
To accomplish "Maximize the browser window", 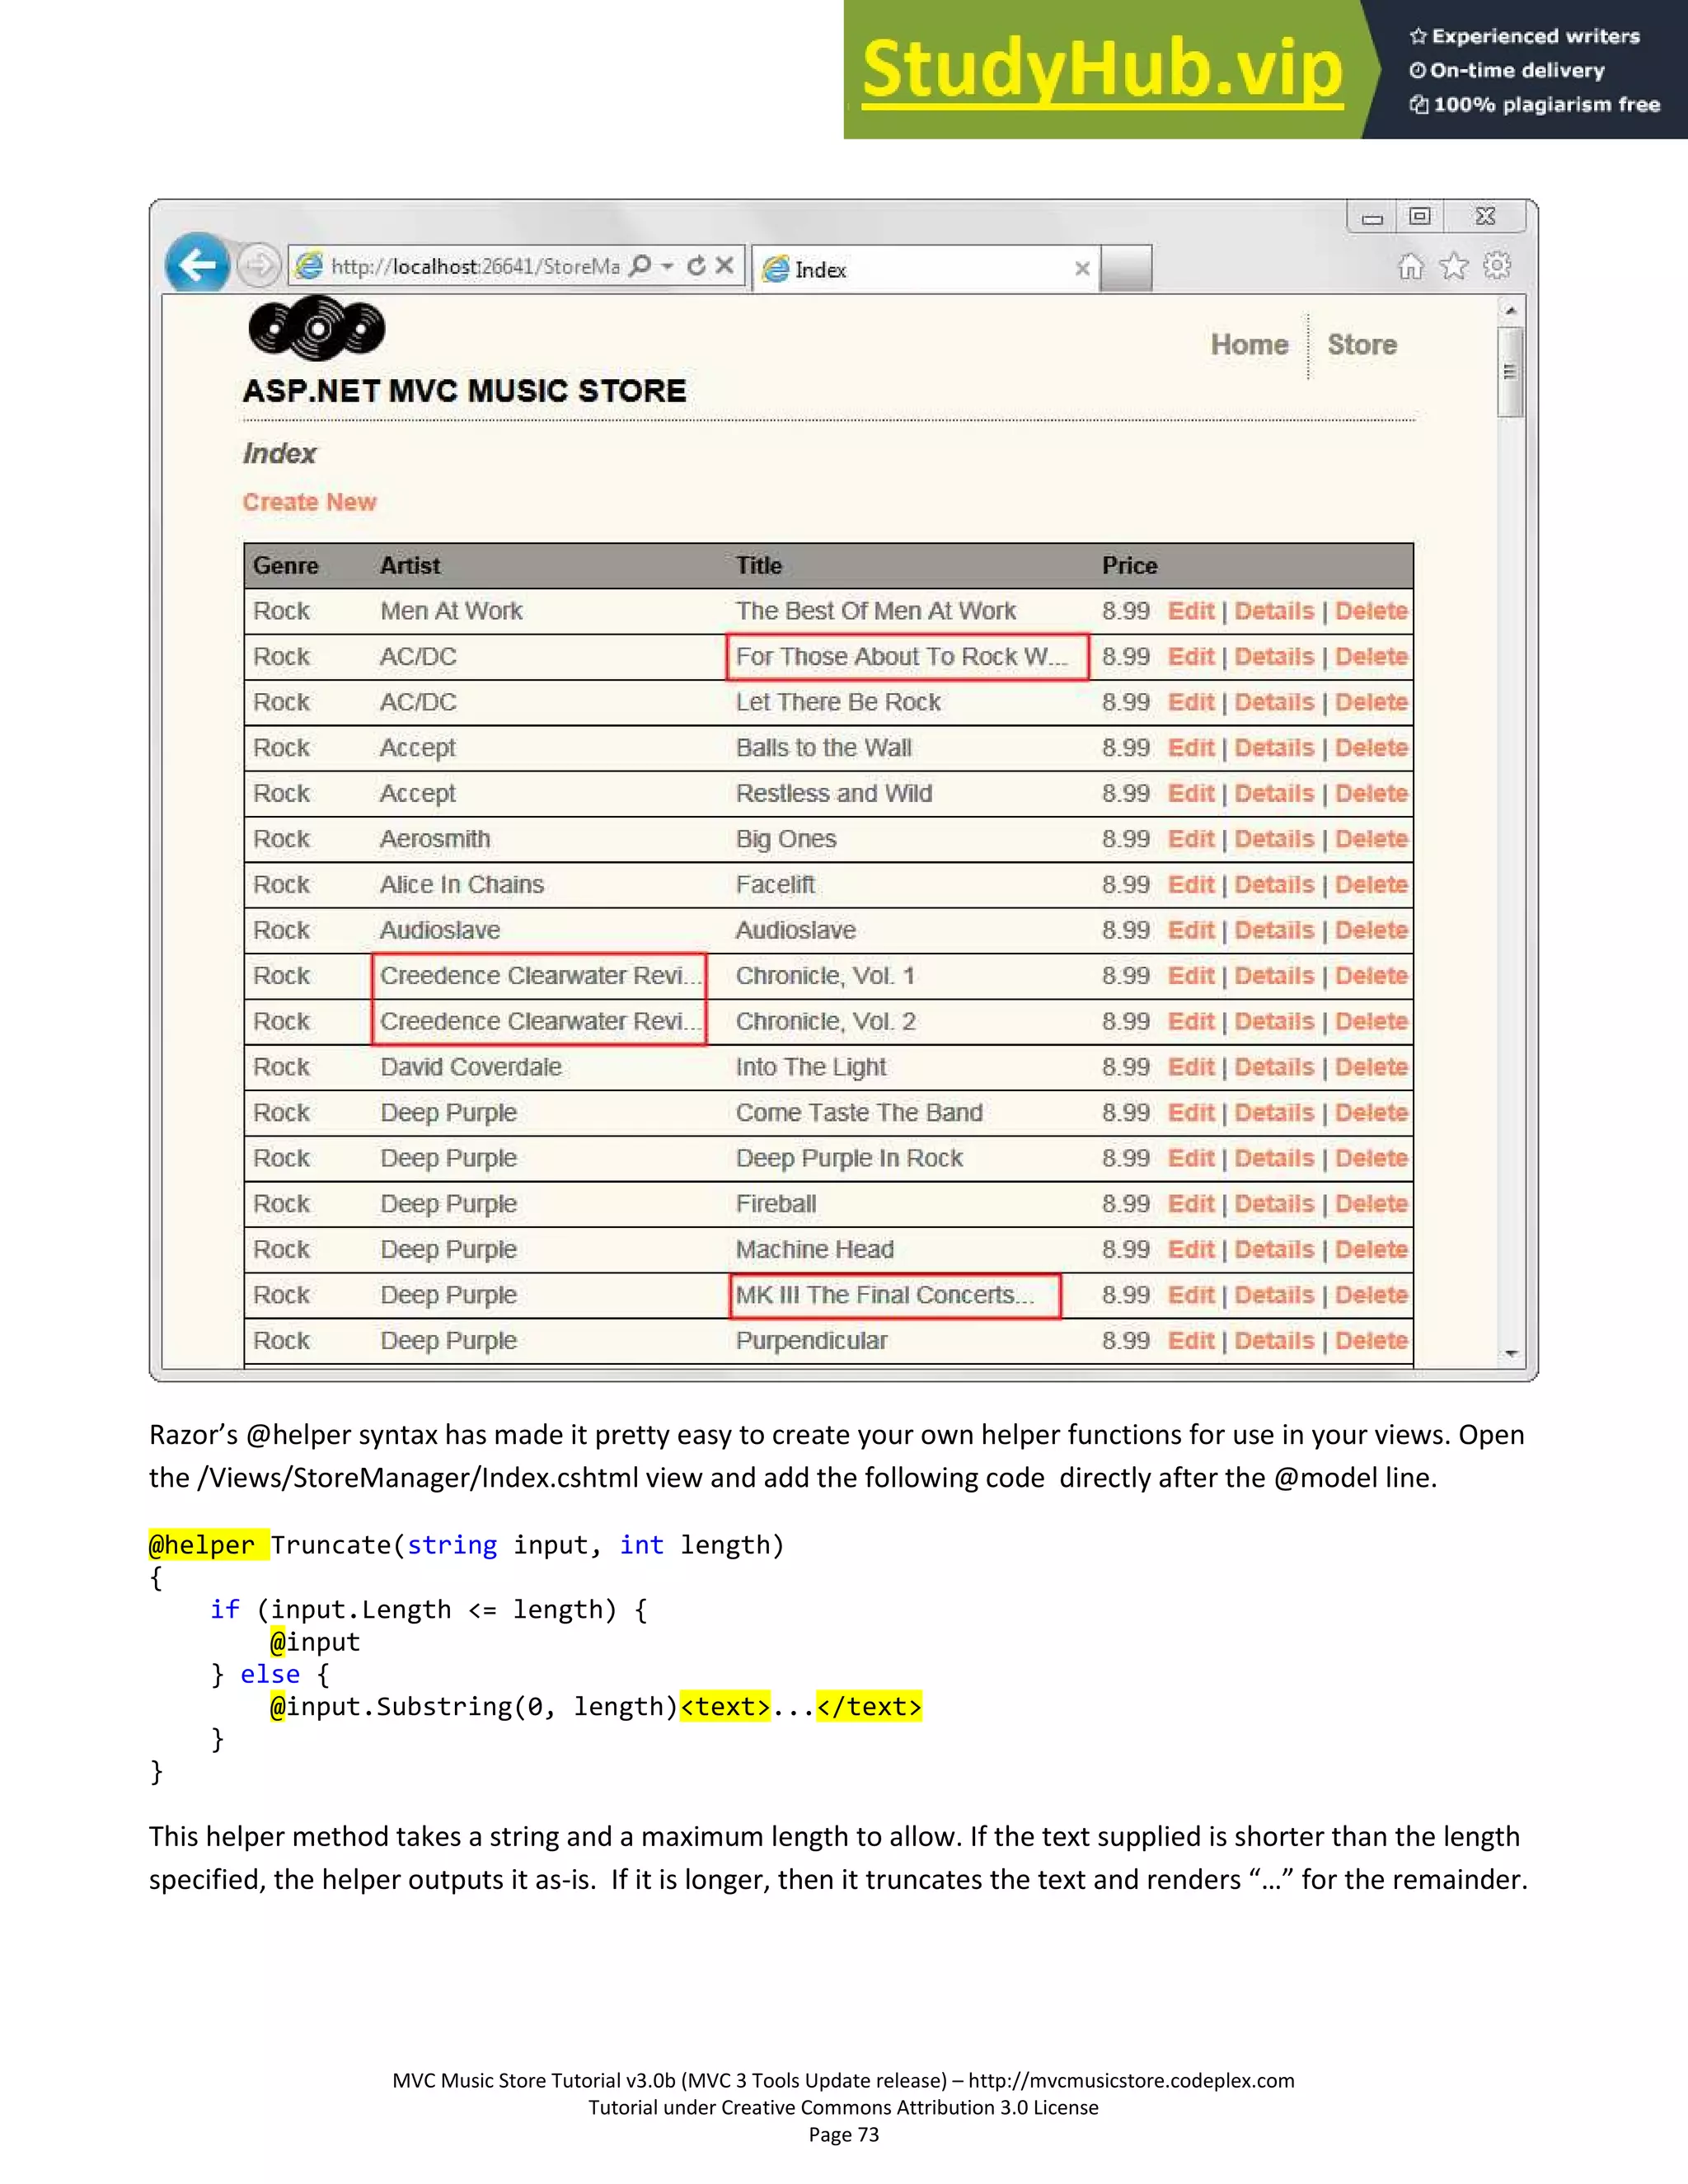I will pyautogui.click(x=1419, y=216).
